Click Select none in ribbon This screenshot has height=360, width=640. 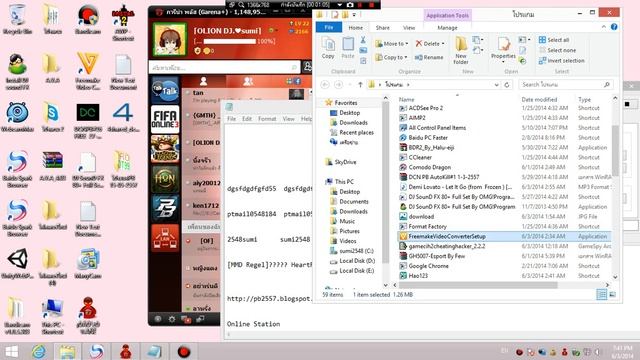coord(558,50)
